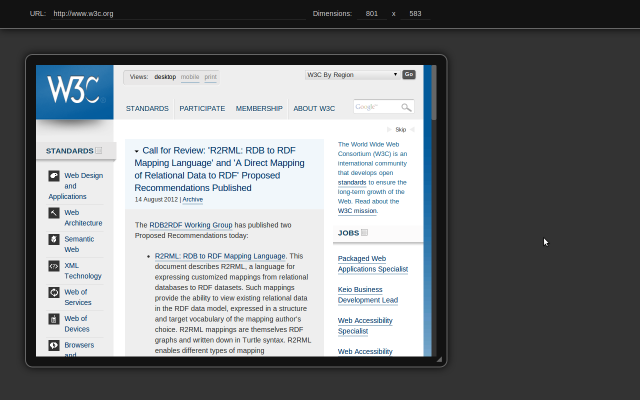Switch to the mobile view
Screen dimensions: 640x400
190,77
